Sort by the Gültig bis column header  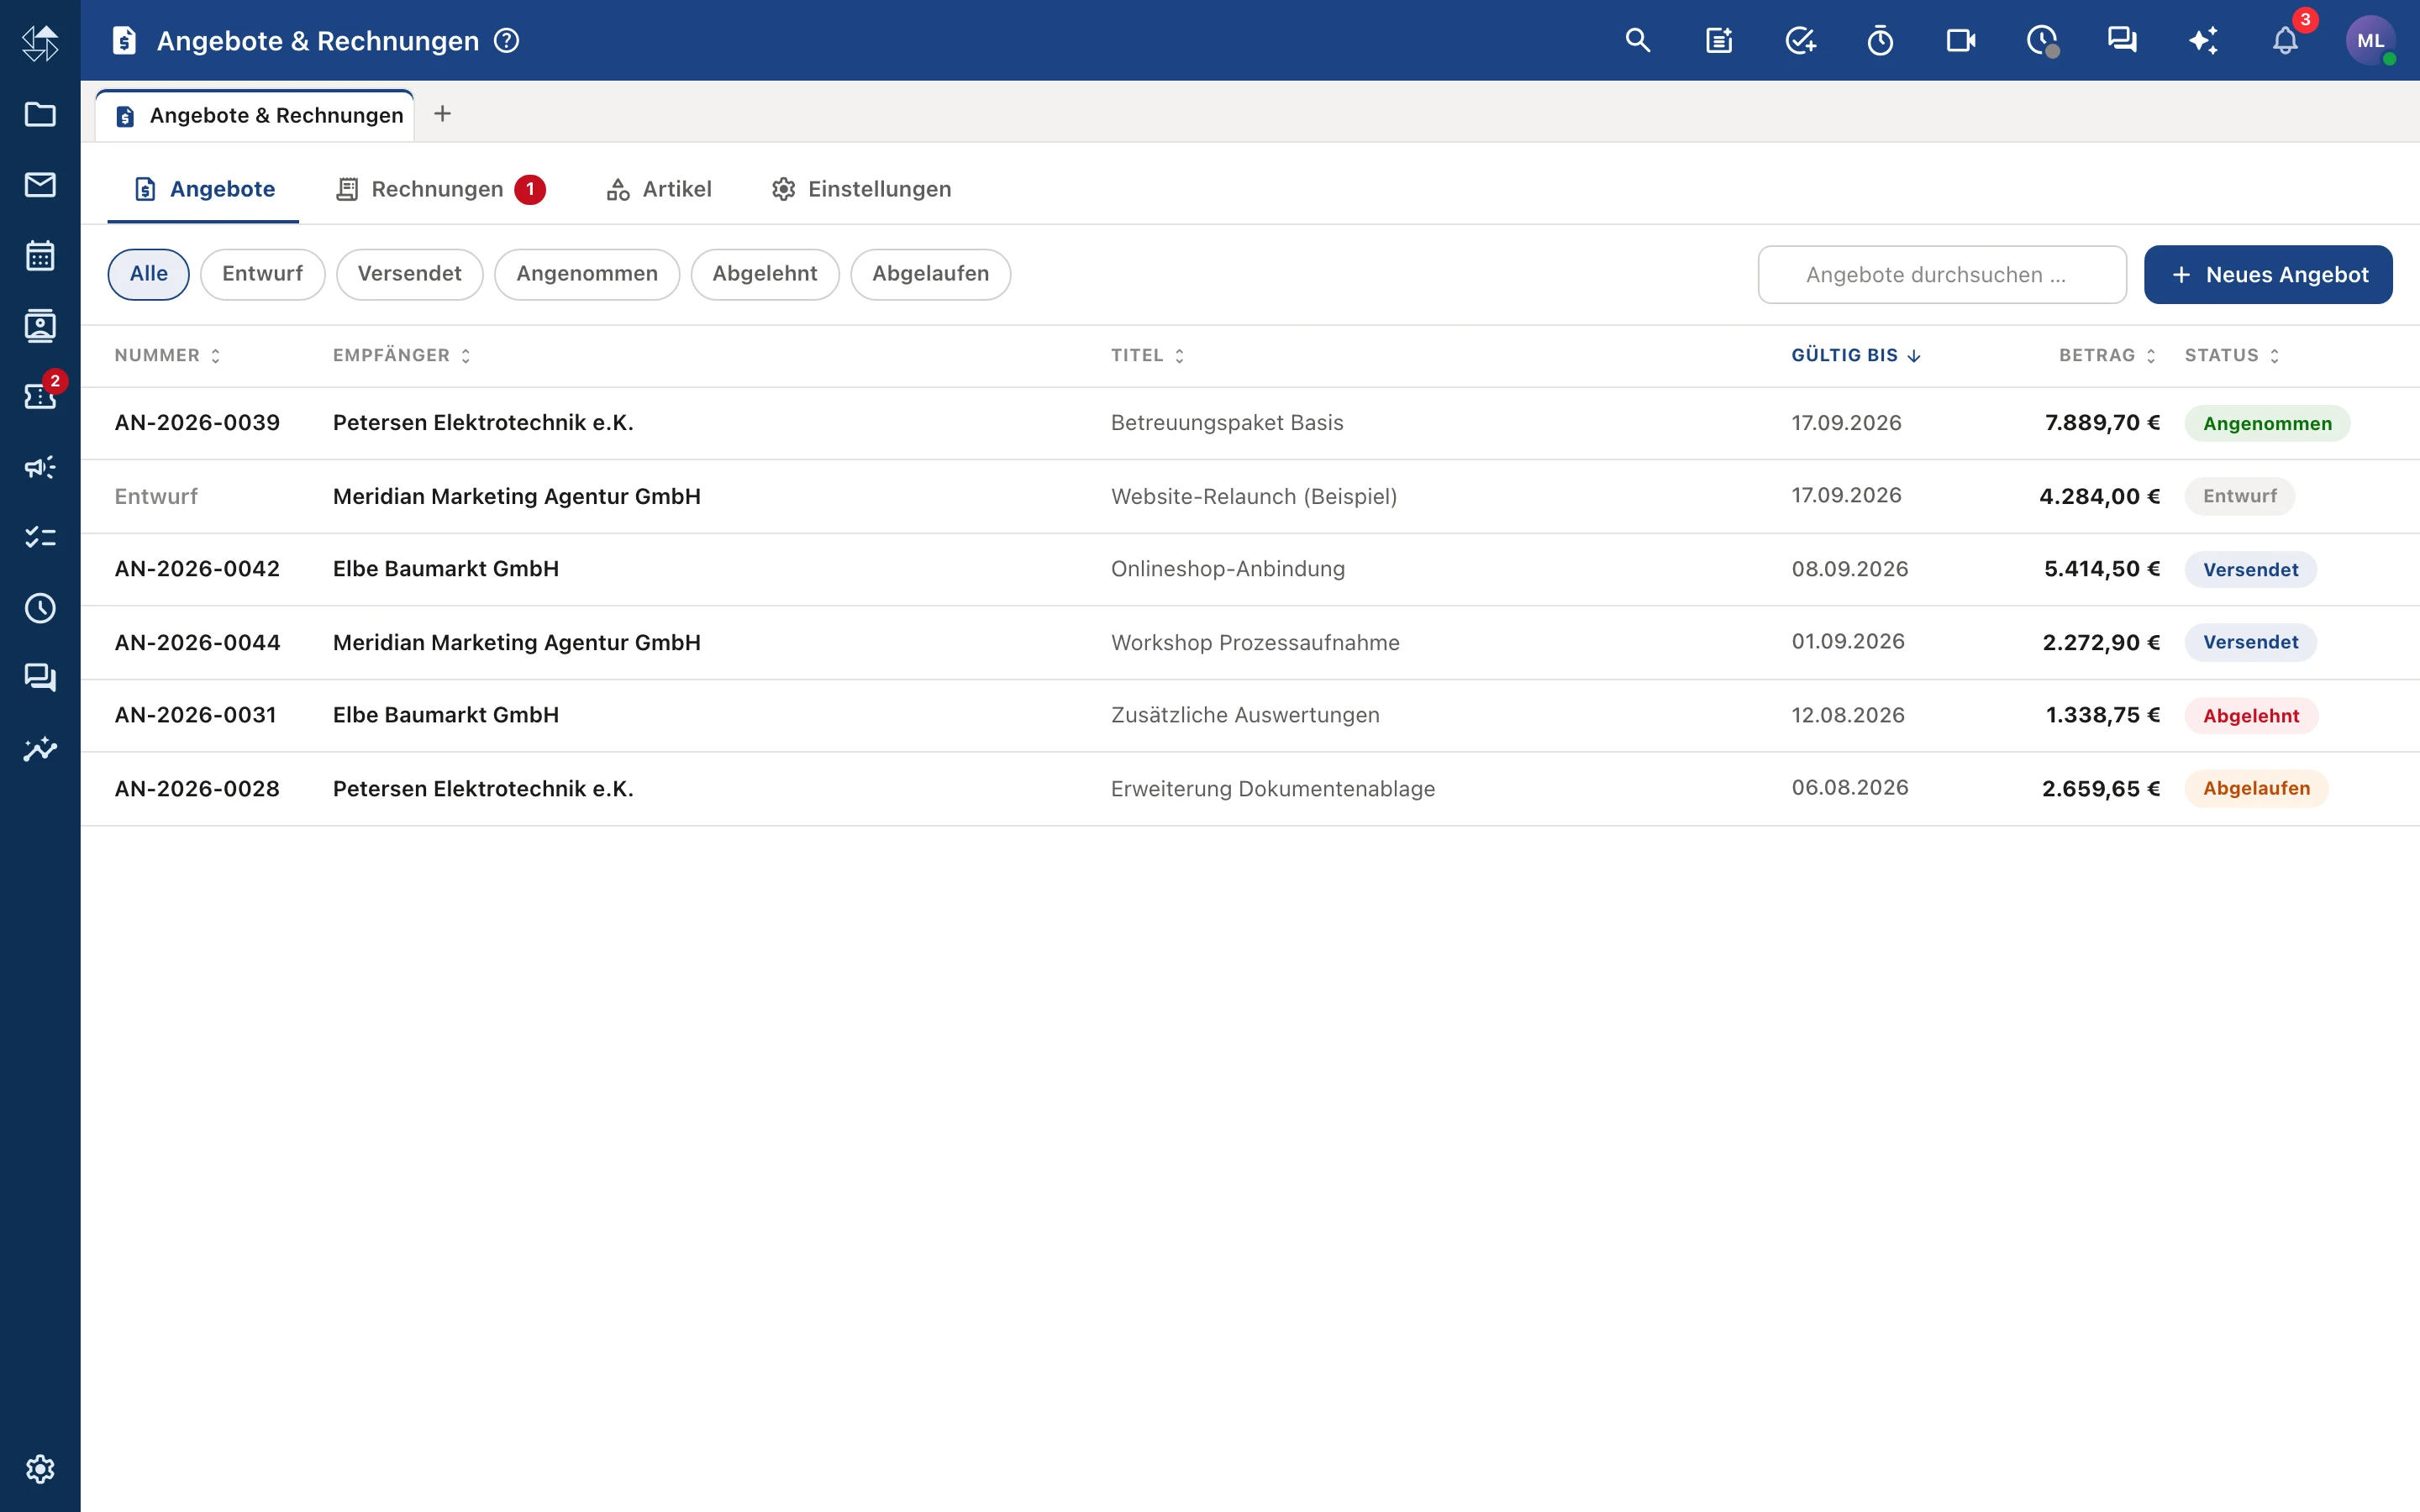pos(1856,356)
